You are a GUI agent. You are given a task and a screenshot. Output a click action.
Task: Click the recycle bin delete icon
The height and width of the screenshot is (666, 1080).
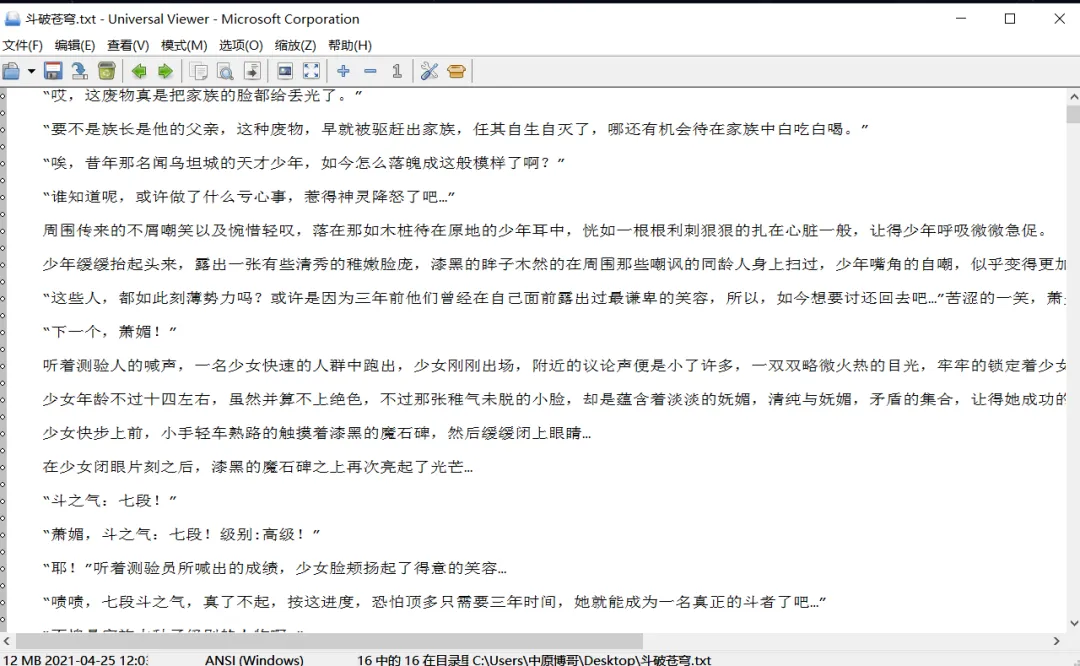pyautogui.click(x=106, y=71)
